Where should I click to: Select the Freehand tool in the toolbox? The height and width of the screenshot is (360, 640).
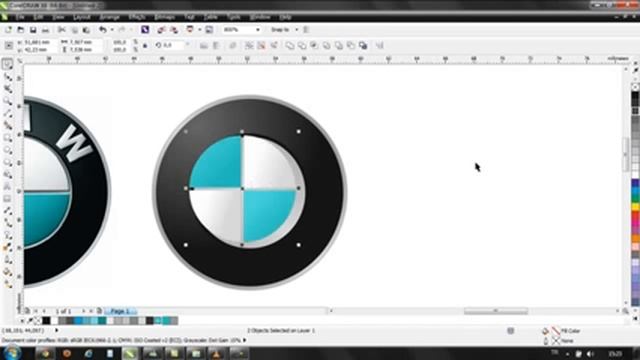pyautogui.click(x=7, y=113)
